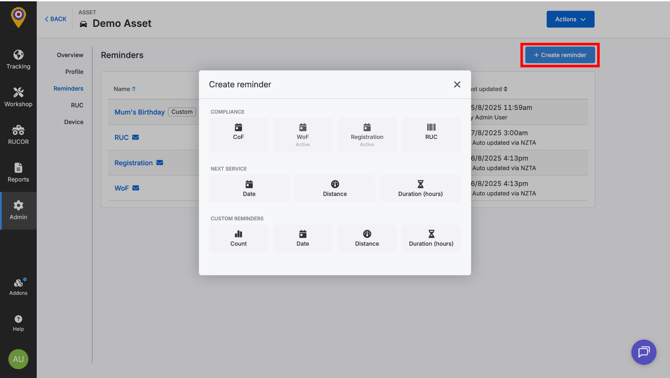670x378 pixels.
Task: Select Next Service Distance option
Action: pos(335,188)
